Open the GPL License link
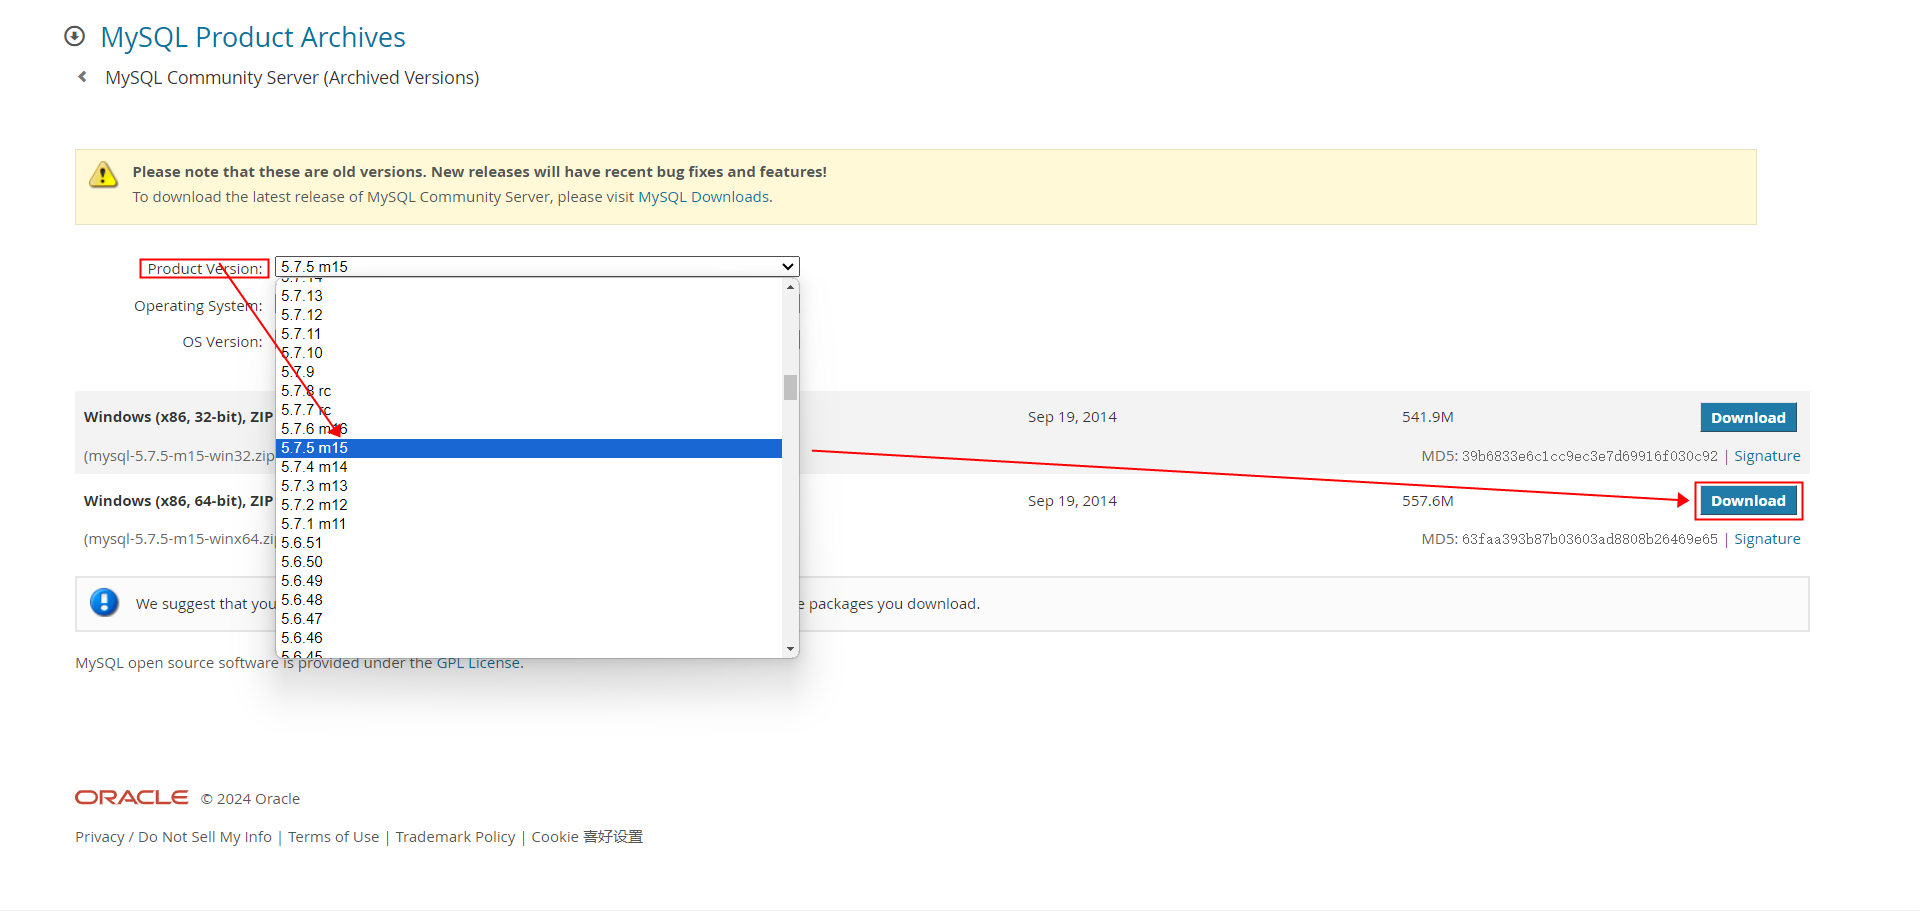1920x911 pixels. coord(479,663)
